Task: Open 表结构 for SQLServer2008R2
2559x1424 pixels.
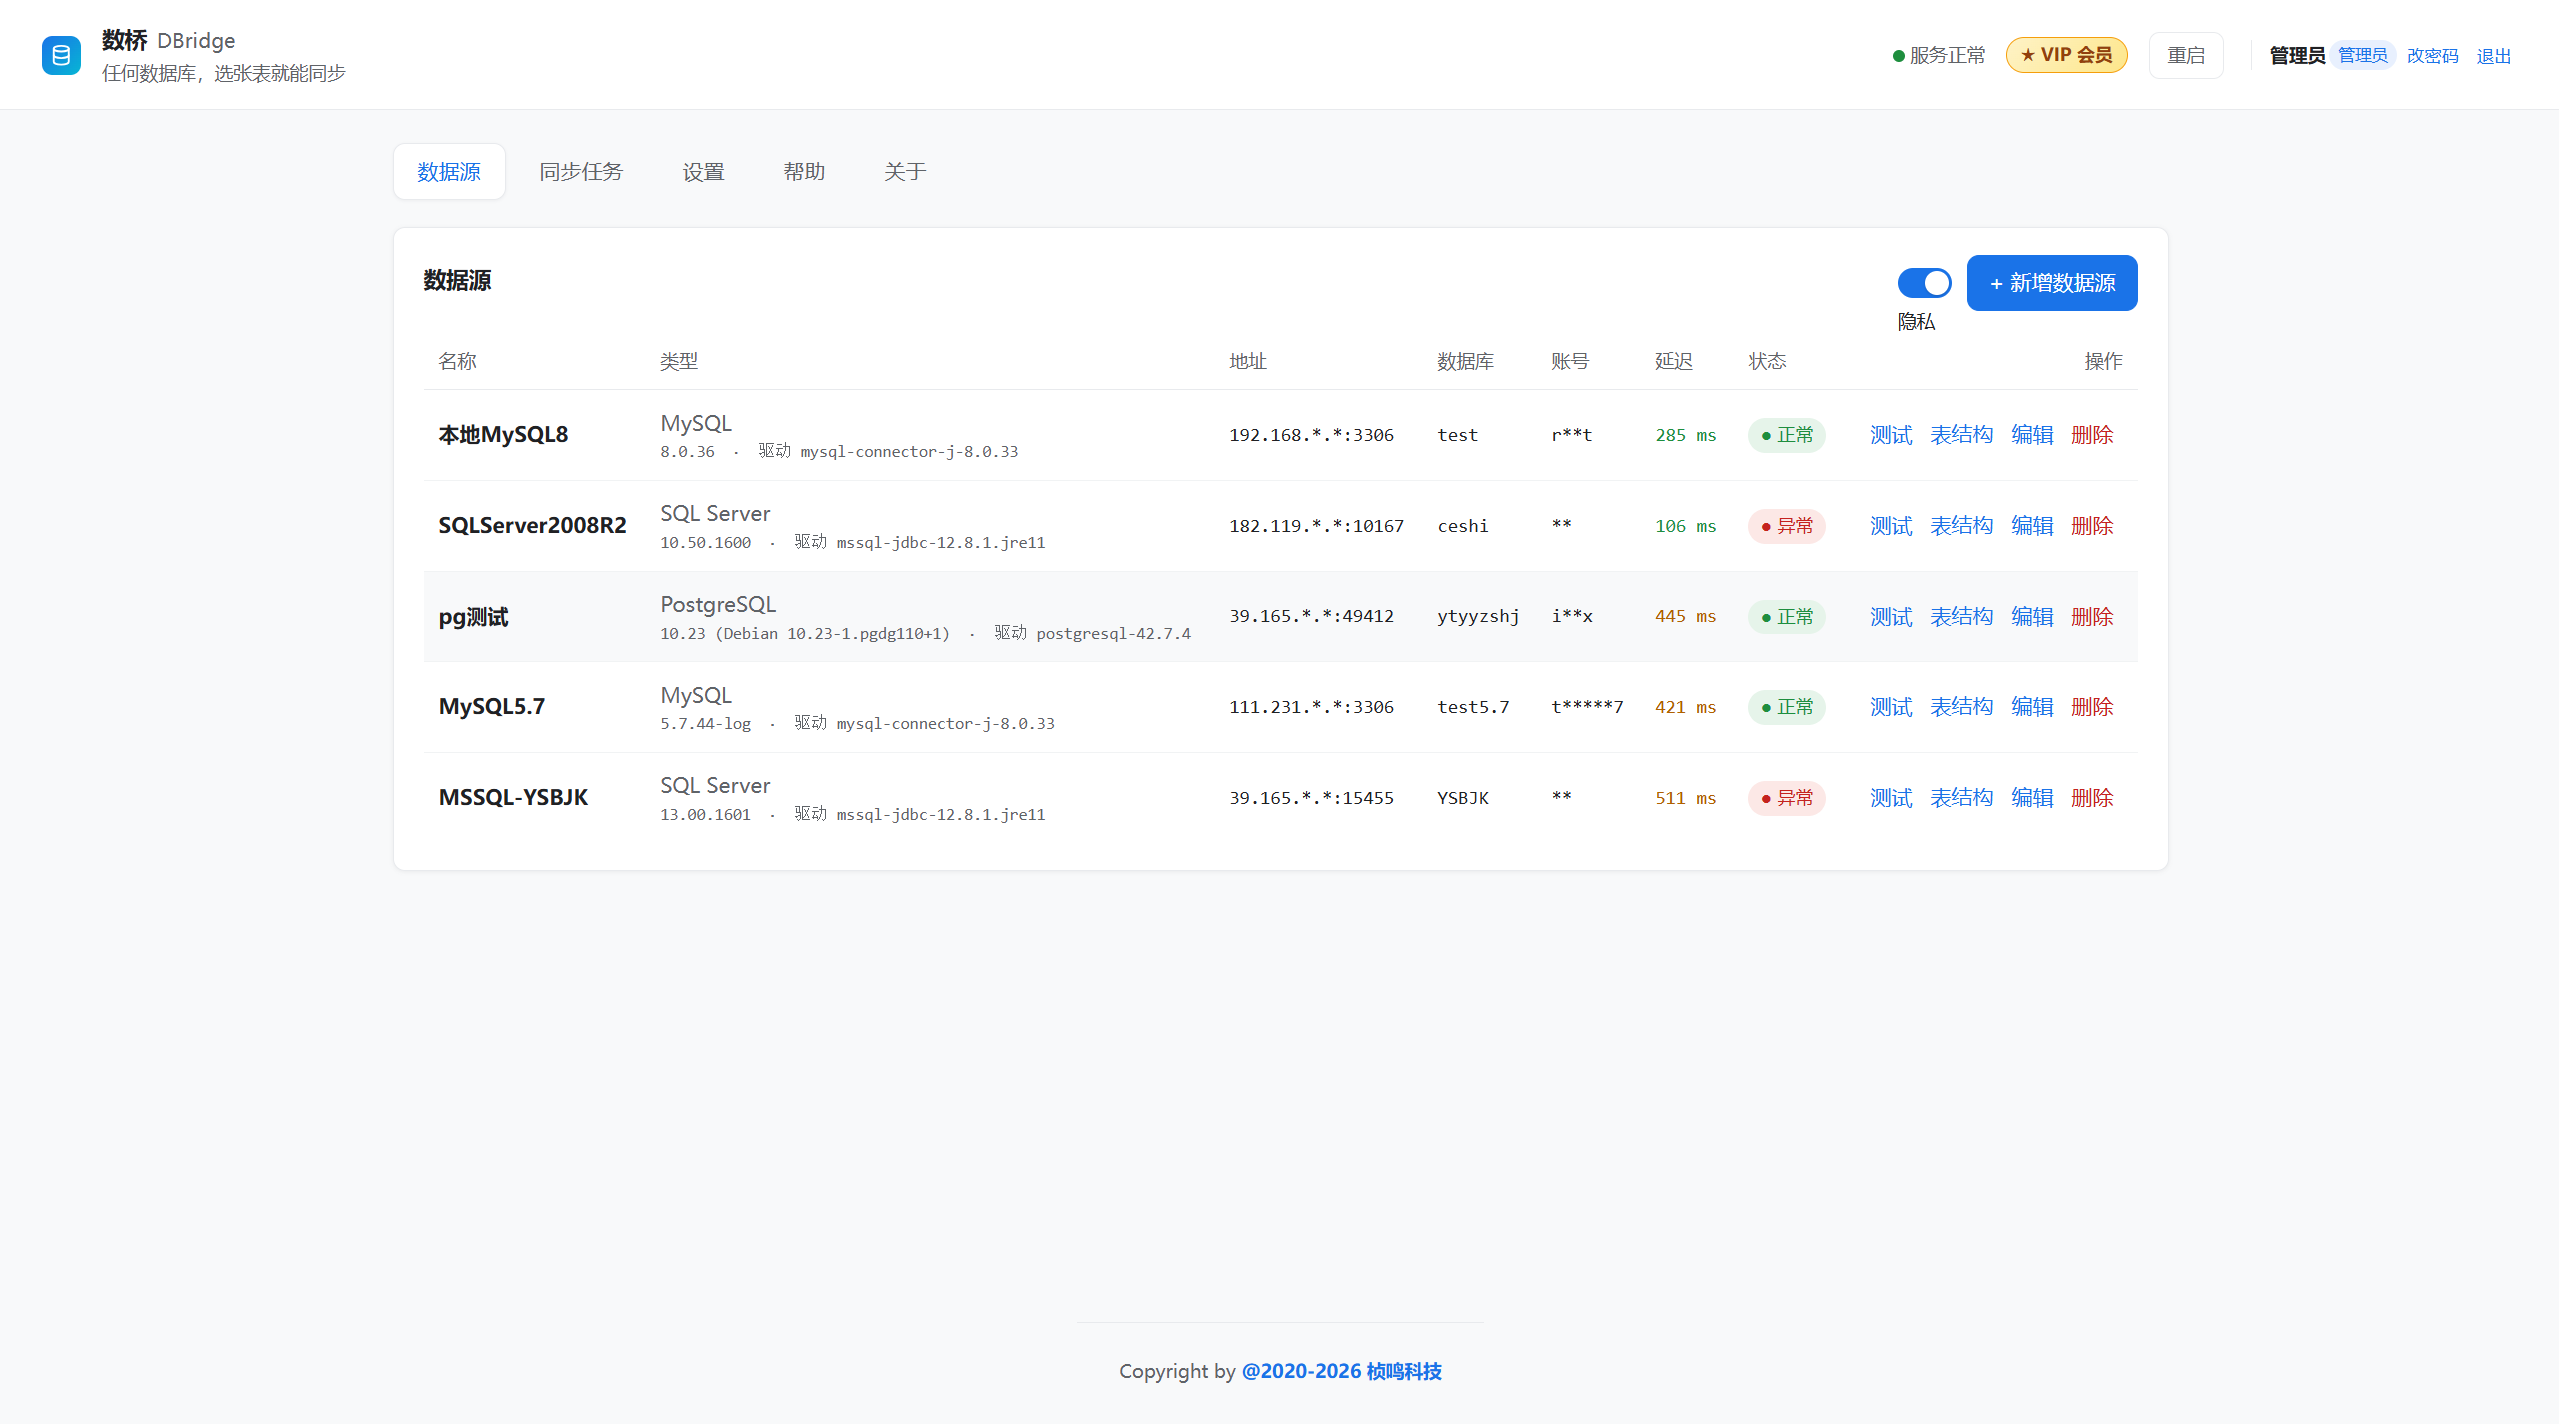Action: pyautogui.click(x=1961, y=526)
